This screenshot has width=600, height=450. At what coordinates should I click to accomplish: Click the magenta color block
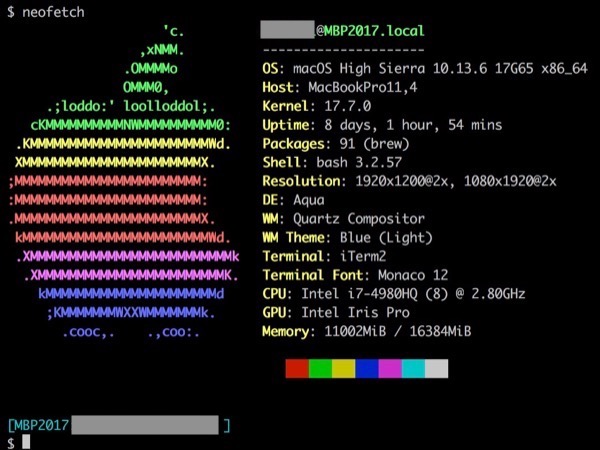390,369
